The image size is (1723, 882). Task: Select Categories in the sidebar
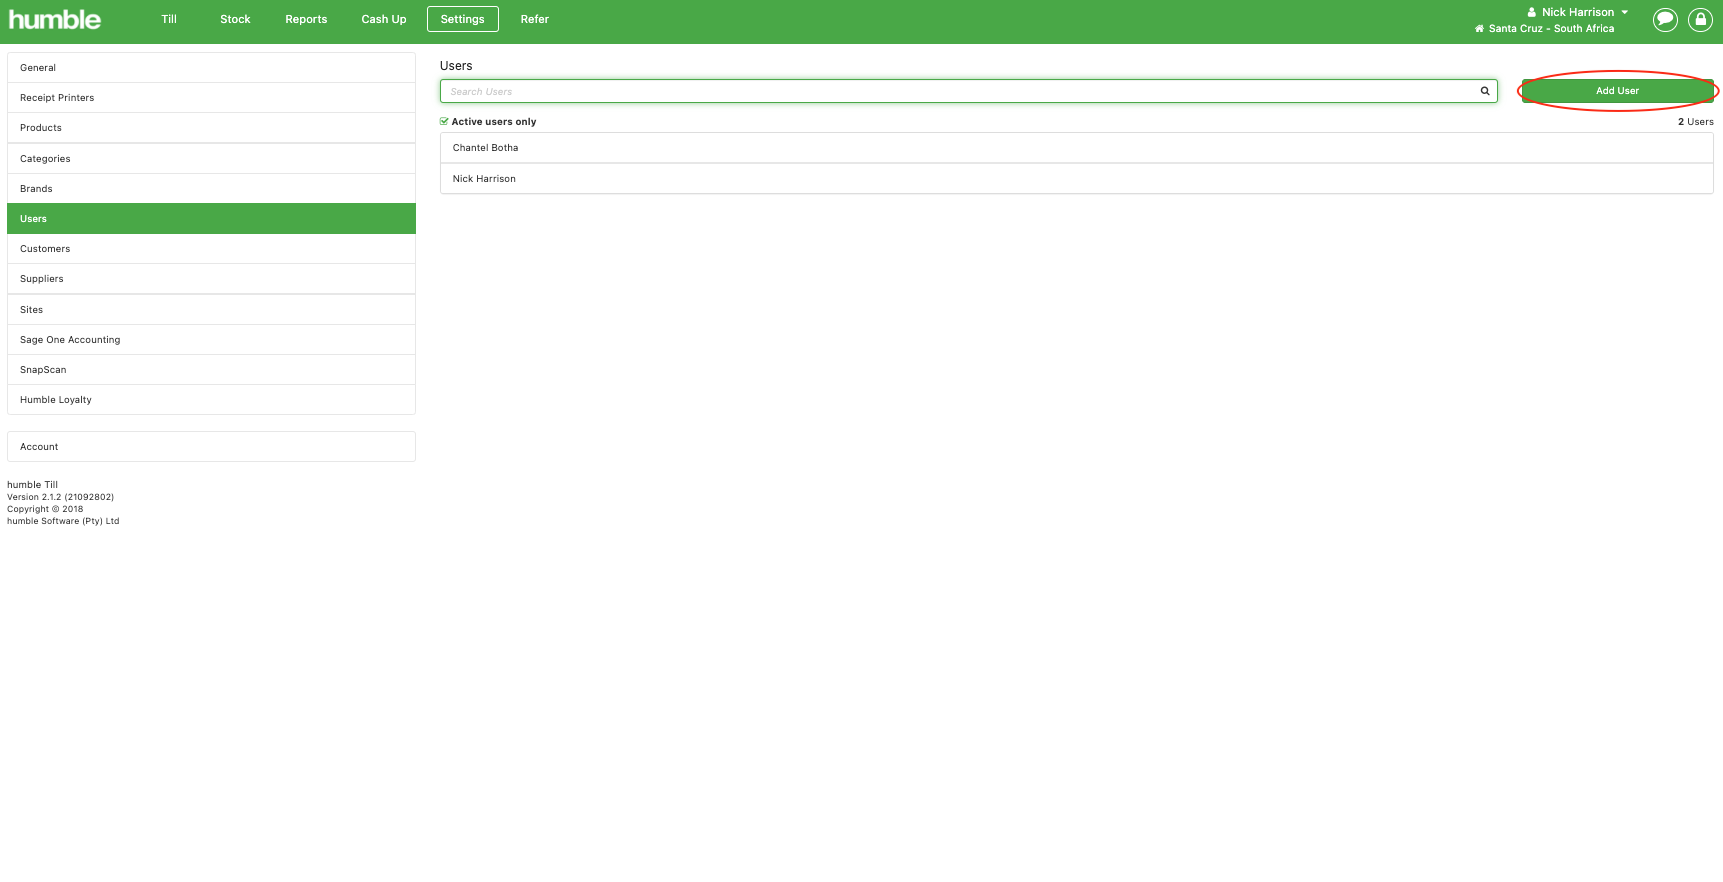pos(211,159)
